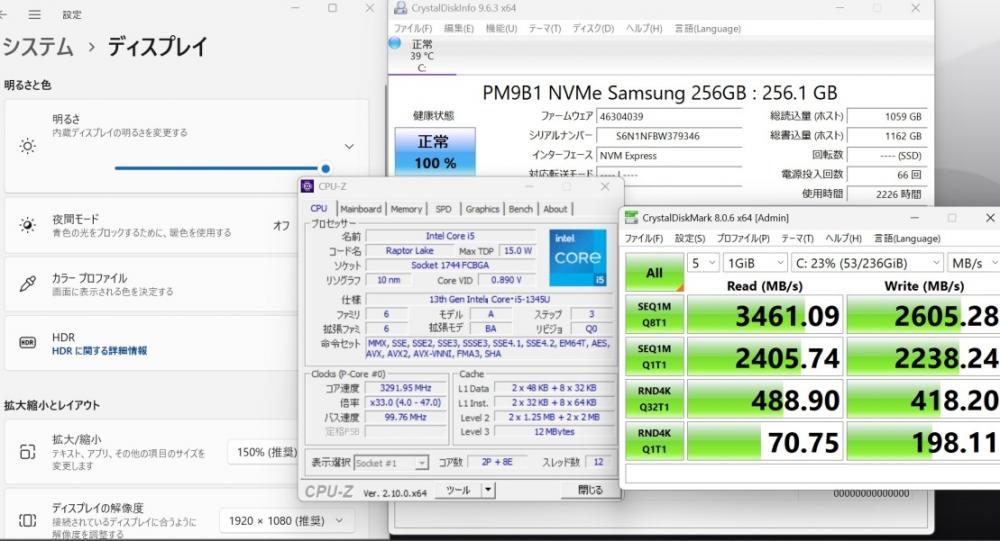The width and height of the screenshot is (1000, 541).
Task: Switch to CPU-Z Memory tab
Action: point(406,209)
